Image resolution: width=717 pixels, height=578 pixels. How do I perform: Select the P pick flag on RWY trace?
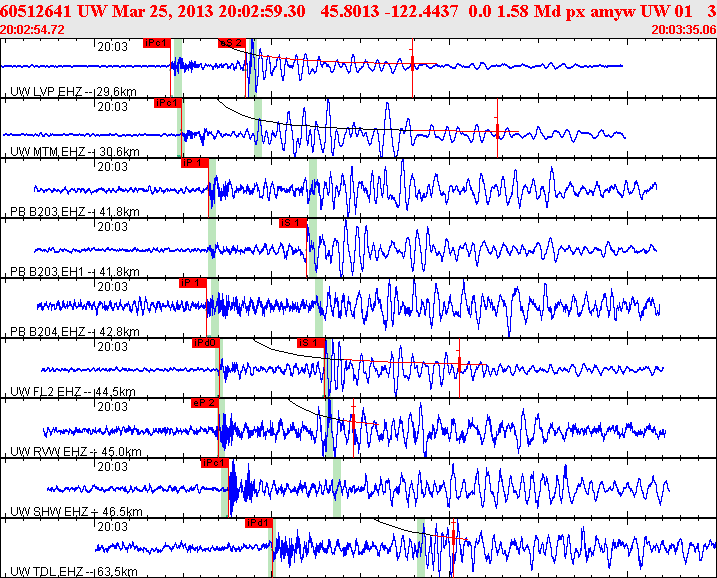tap(204, 403)
